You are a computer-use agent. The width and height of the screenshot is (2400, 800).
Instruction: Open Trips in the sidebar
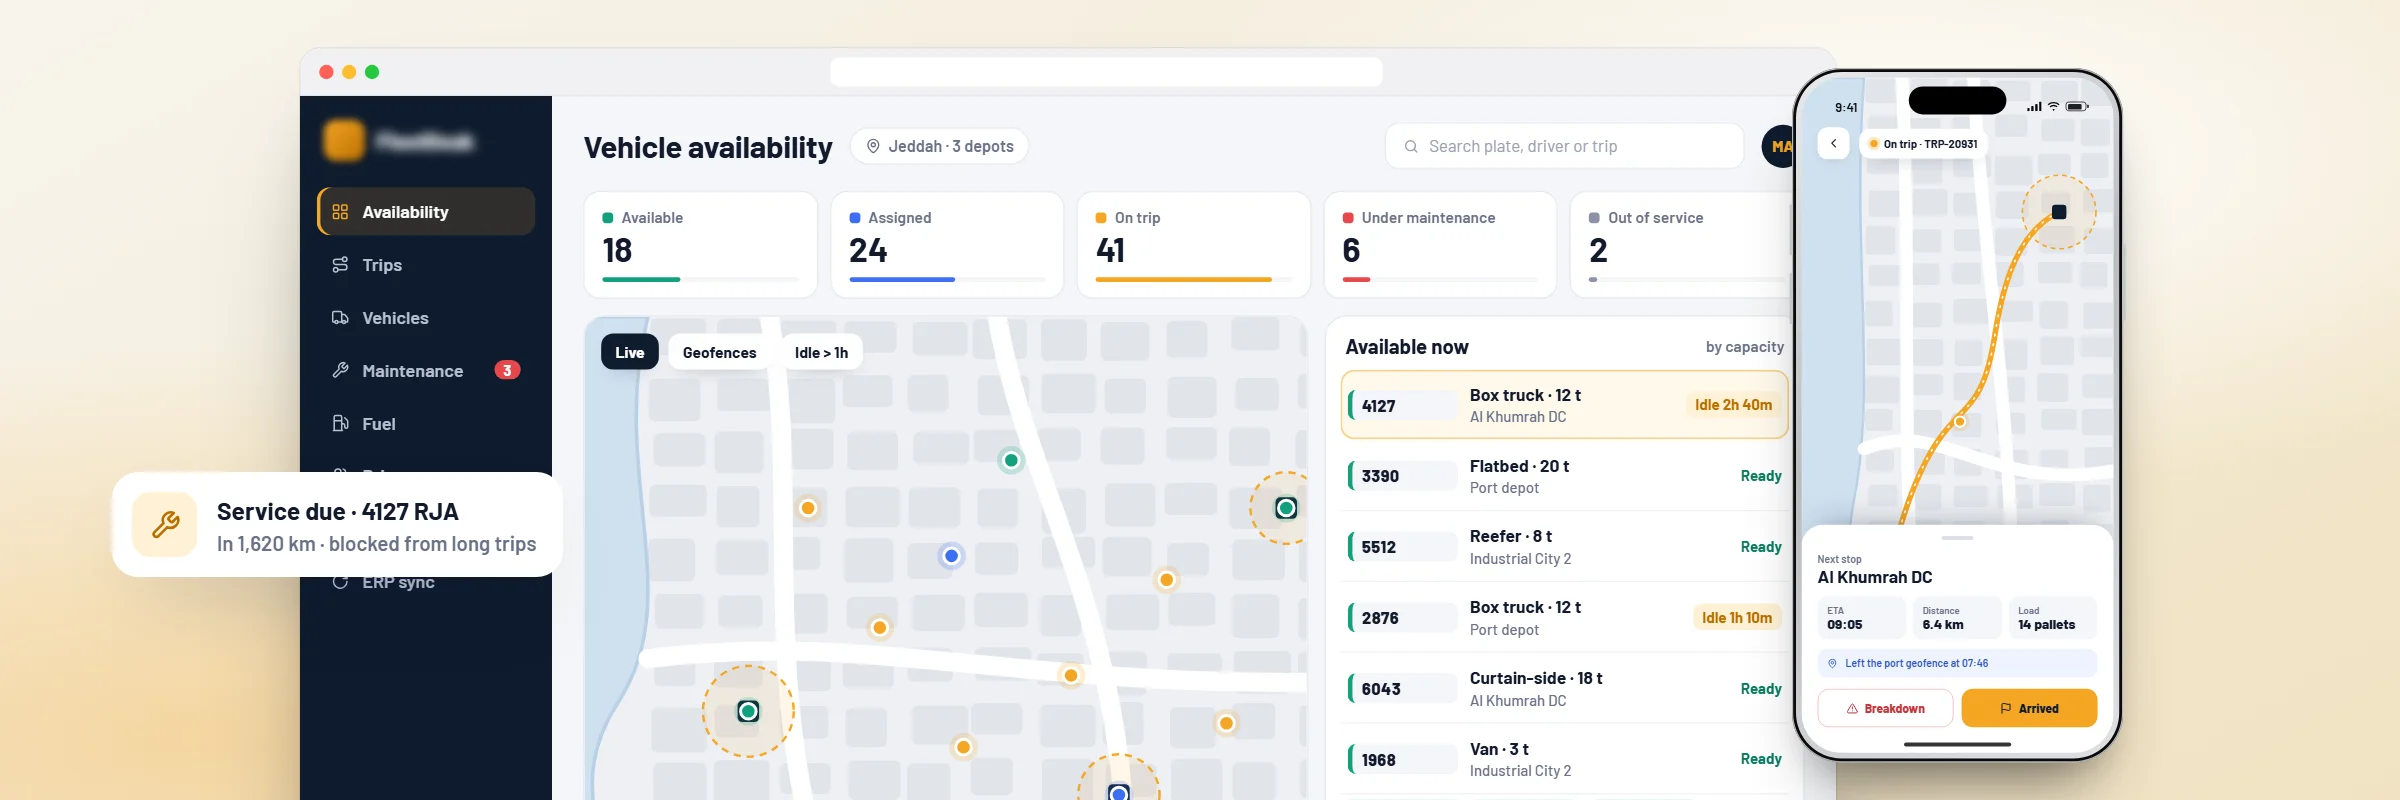[x=426, y=265]
